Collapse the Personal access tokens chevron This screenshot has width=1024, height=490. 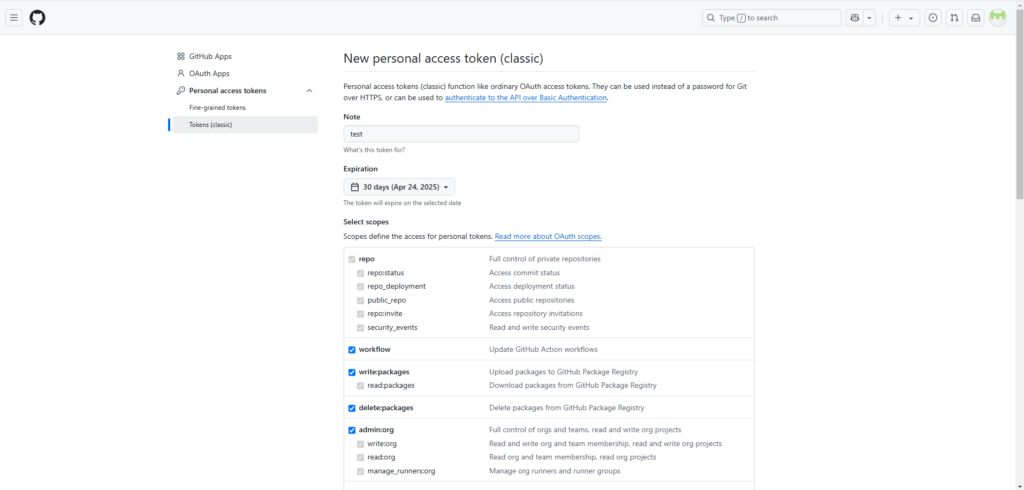pos(310,91)
